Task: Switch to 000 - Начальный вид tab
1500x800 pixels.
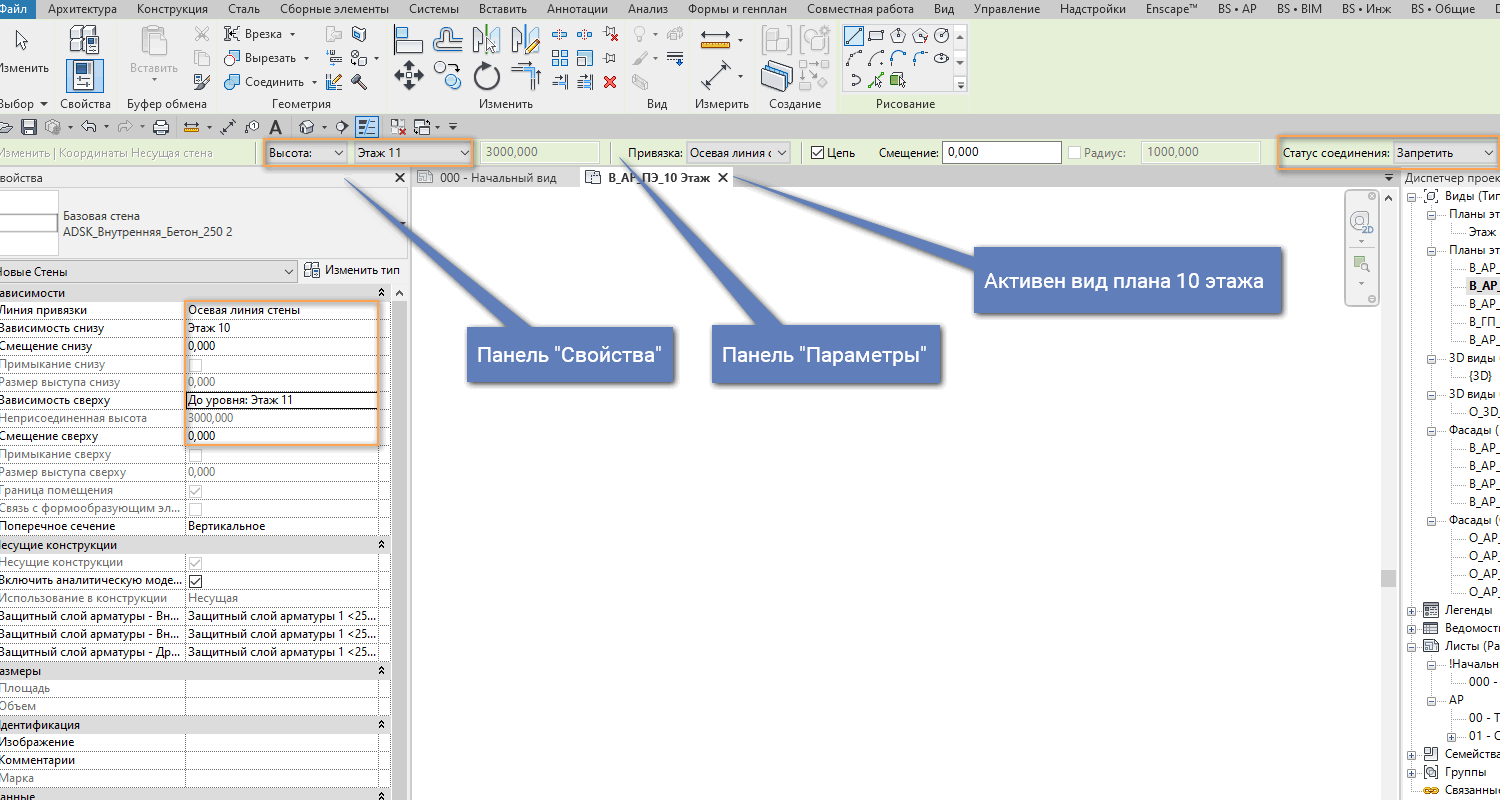Action: tap(498, 178)
